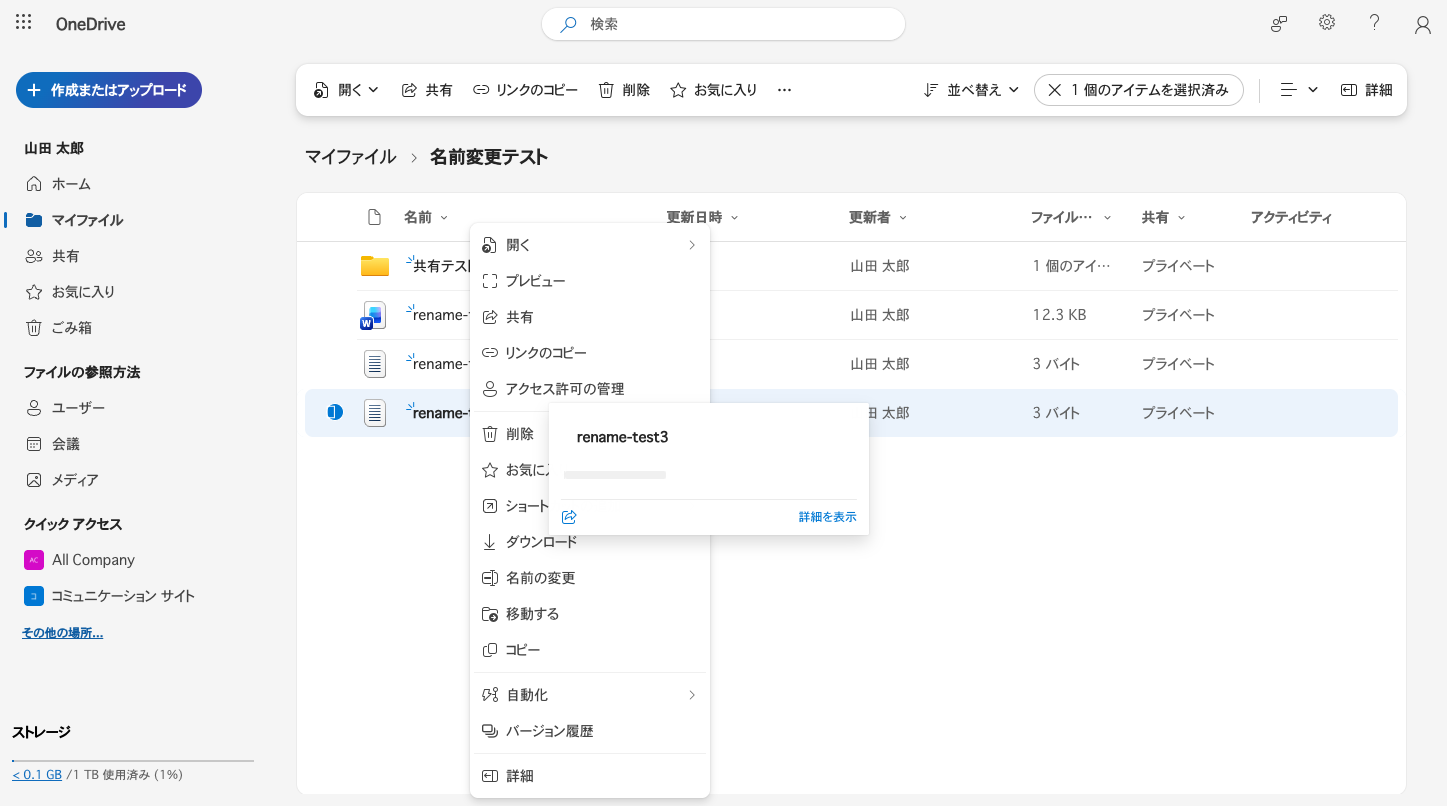Choose 削除 in the context menu
The image size is (1447, 806).
(x=510, y=434)
